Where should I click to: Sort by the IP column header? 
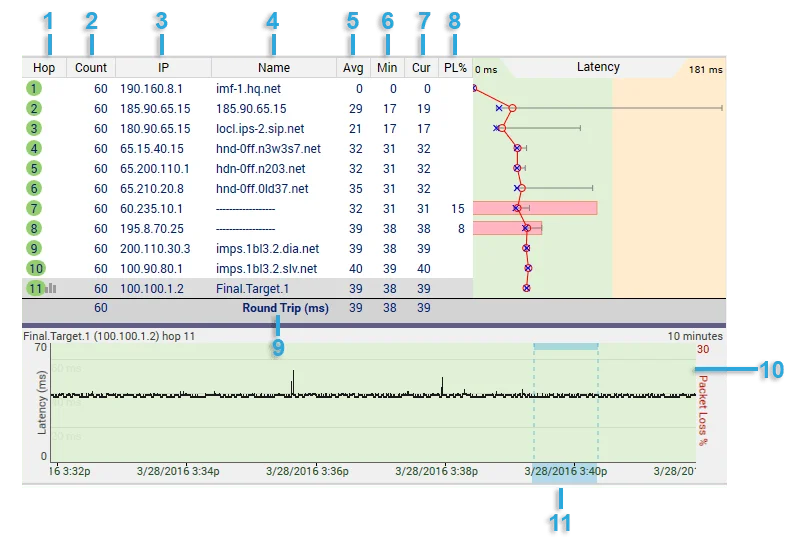[163, 68]
